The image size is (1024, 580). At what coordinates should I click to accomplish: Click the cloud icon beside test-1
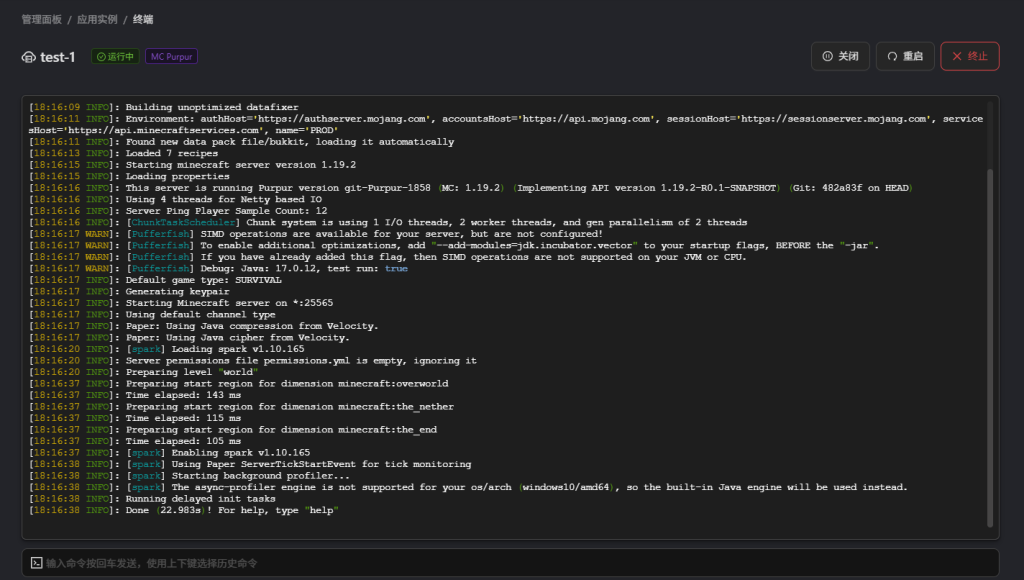coord(28,57)
